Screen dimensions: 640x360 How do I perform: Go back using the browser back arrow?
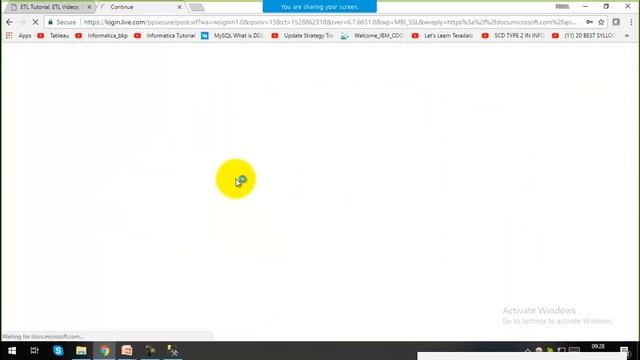point(9,22)
